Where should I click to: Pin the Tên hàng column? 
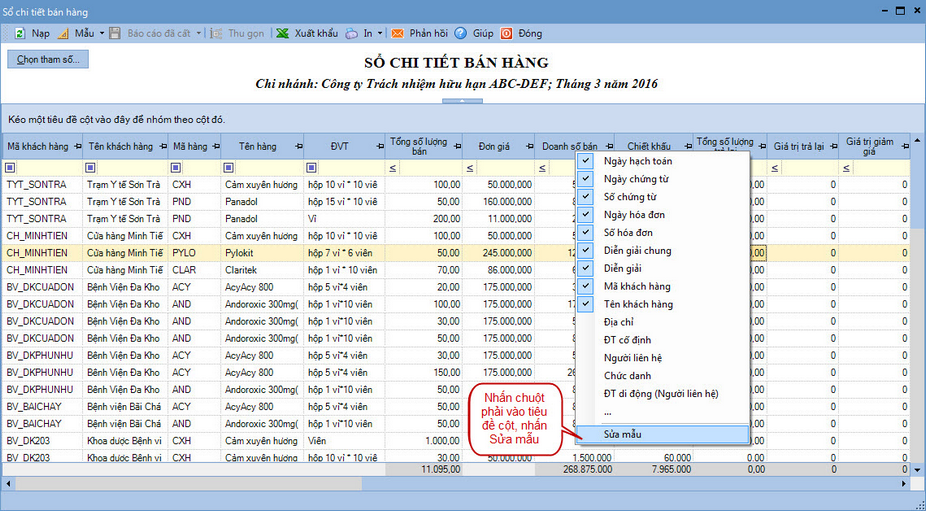pyautogui.click(x=299, y=147)
